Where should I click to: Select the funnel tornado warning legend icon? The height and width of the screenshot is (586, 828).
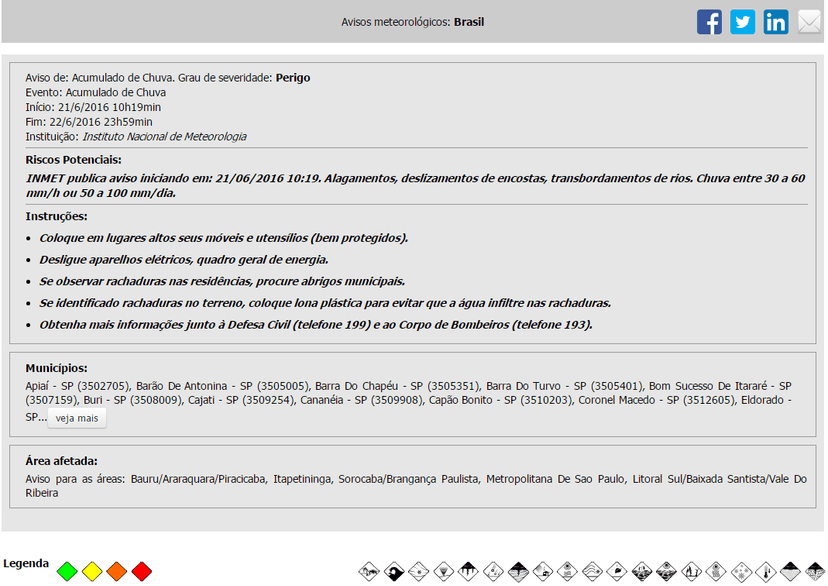tap(444, 571)
